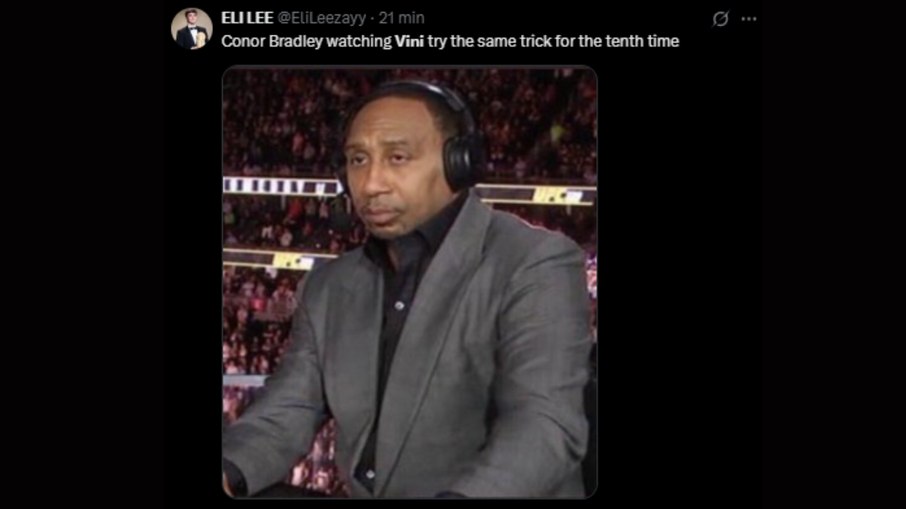Screen dimensions: 906x509
Task: Open the three-dot more options menu
Action: pos(749,19)
